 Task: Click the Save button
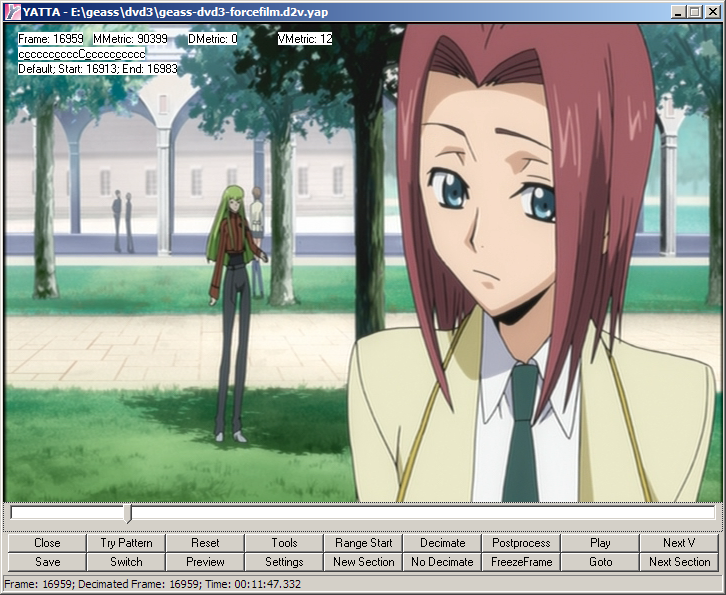pos(47,562)
